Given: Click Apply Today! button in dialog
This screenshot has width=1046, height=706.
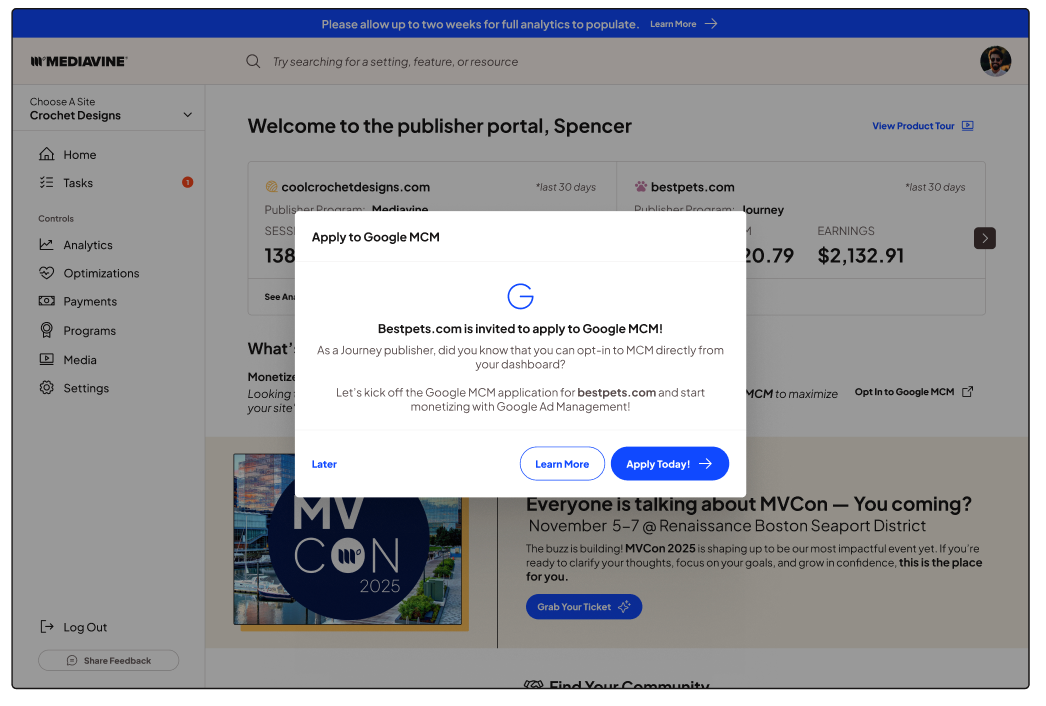Looking at the screenshot, I should pyautogui.click(x=669, y=464).
